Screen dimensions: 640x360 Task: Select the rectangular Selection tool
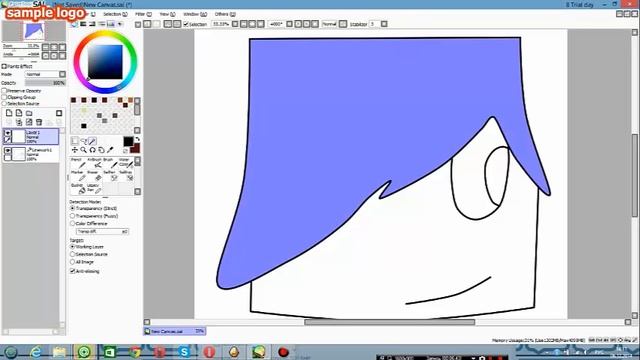coord(75,141)
